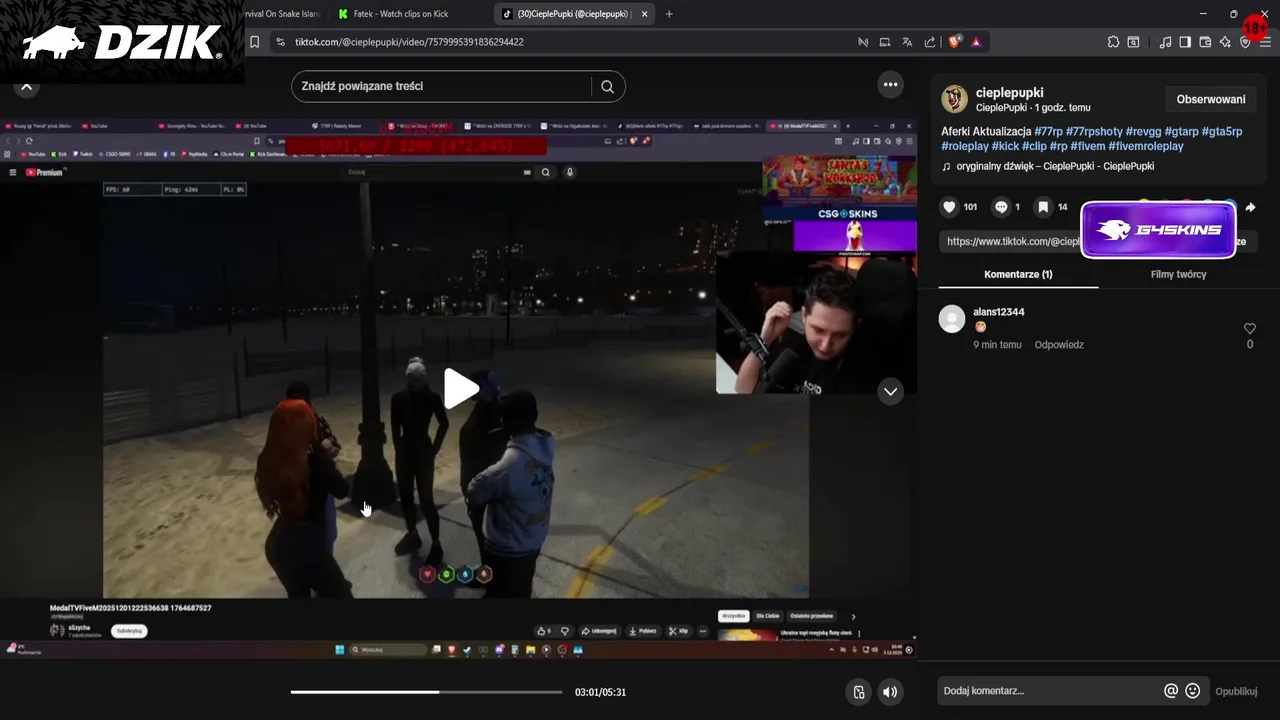Close the CieplePupki TikTok browser tab
This screenshot has width=1280, height=720.
[645, 14]
